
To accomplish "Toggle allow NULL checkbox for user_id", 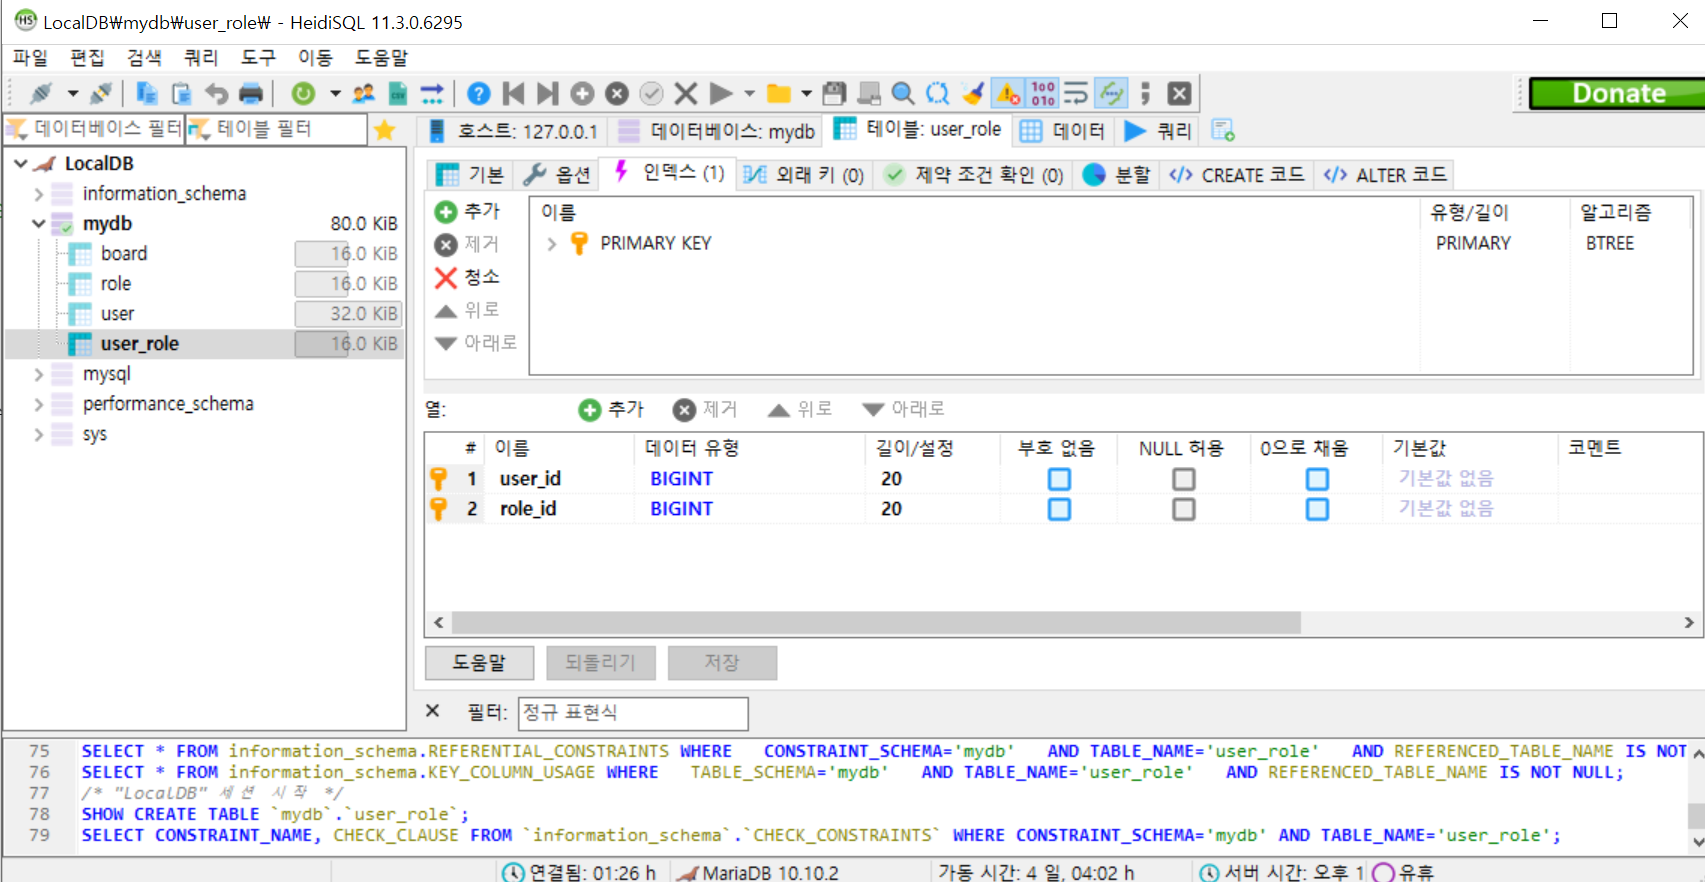I will pyautogui.click(x=1184, y=479).
